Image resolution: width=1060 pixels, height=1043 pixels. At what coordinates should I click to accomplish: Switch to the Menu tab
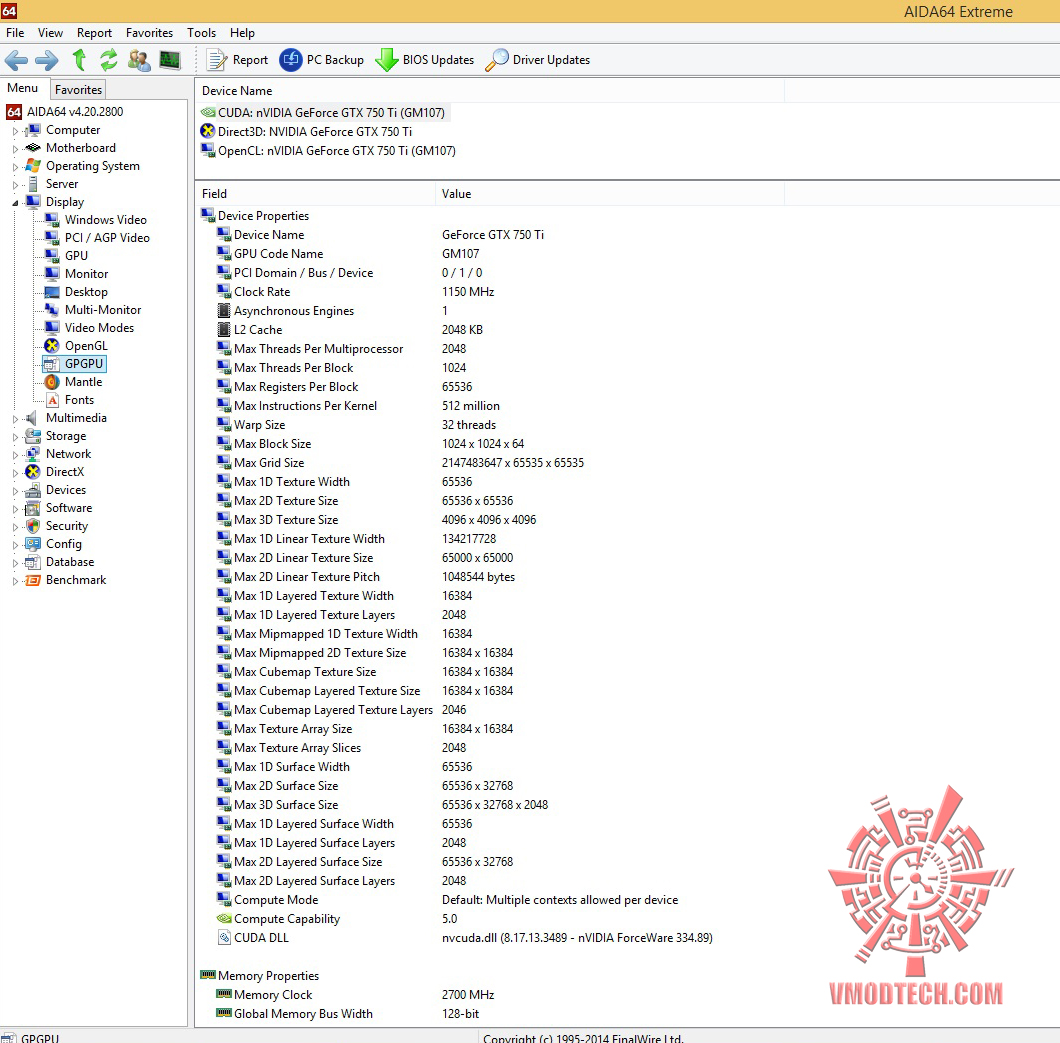[23, 88]
